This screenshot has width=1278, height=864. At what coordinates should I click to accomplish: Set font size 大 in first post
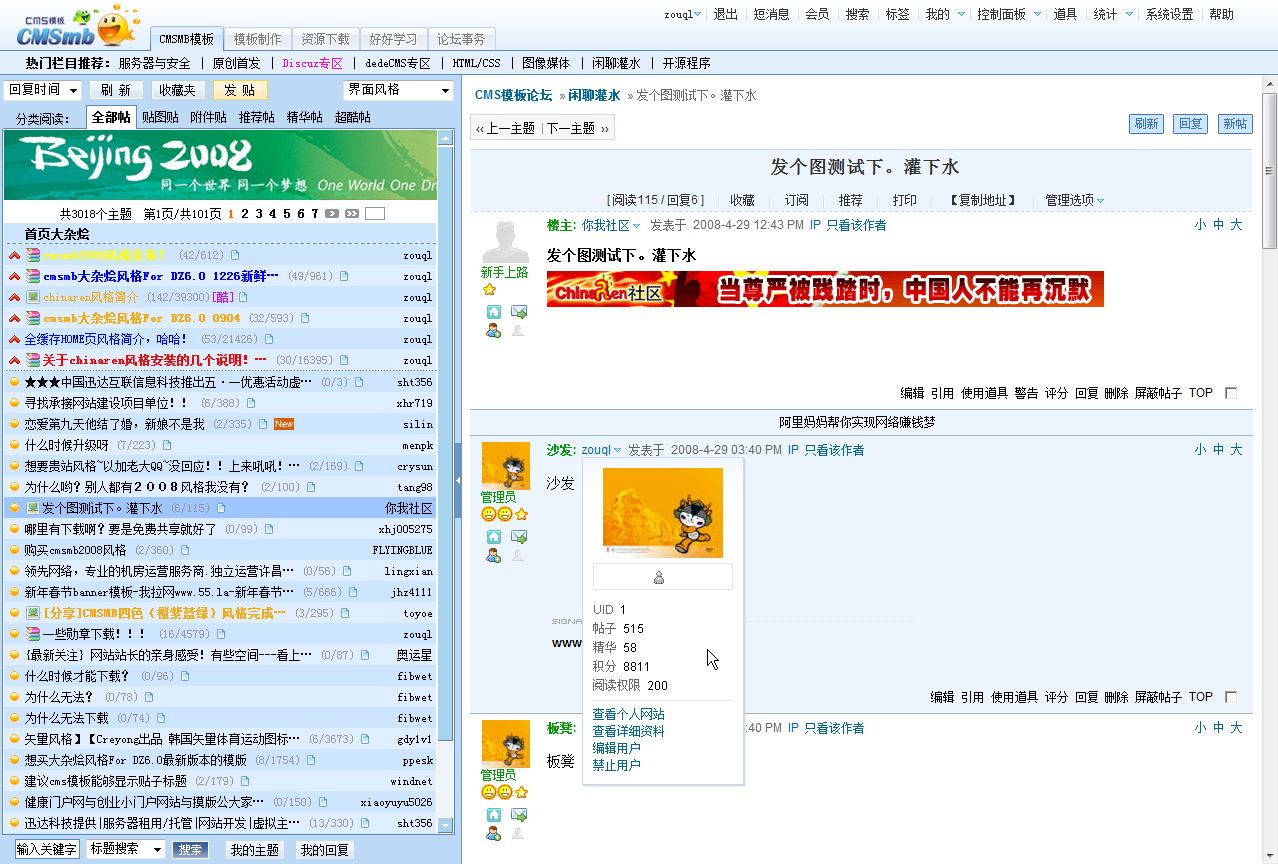pyautogui.click(x=1236, y=225)
